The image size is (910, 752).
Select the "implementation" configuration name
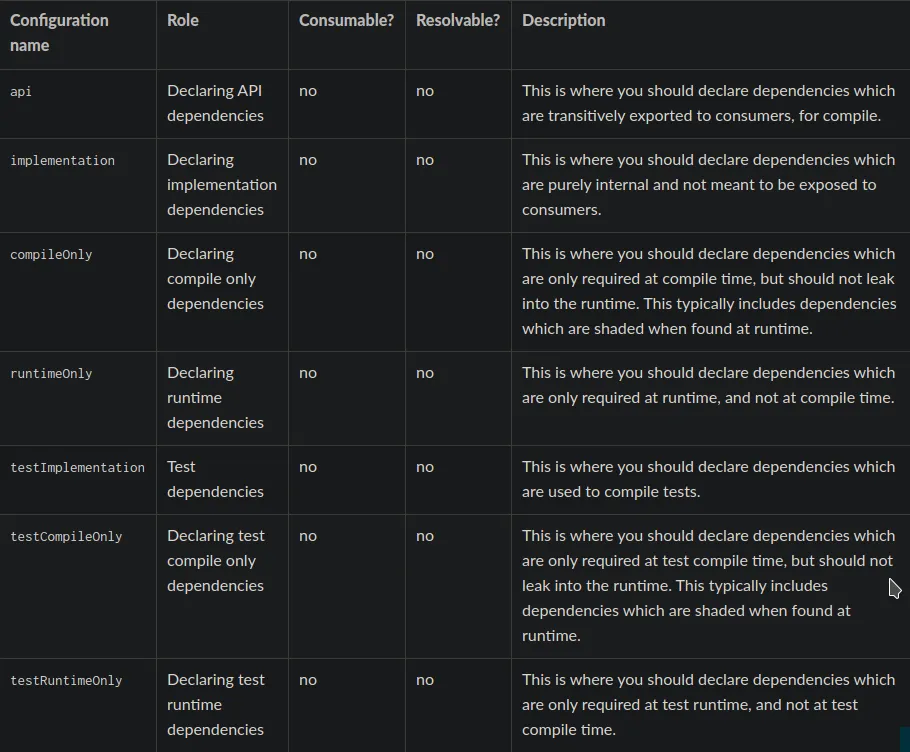[62, 160]
